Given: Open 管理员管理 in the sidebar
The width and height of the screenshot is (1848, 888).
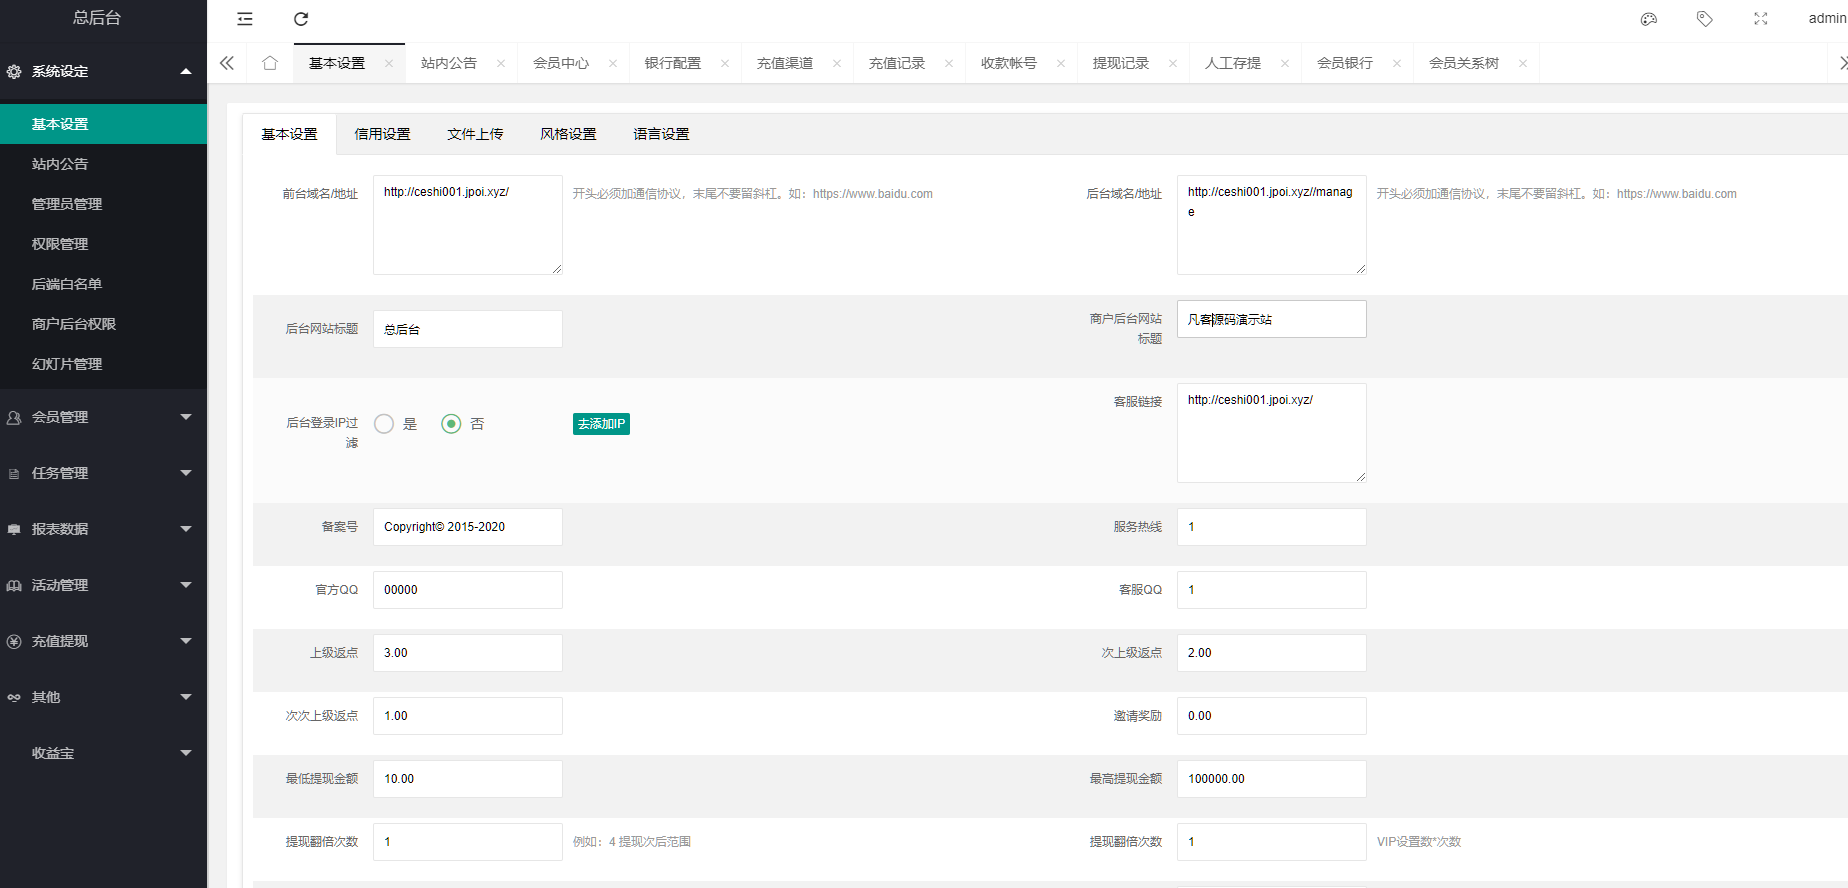Looking at the screenshot, I should (x=103, y=204).
